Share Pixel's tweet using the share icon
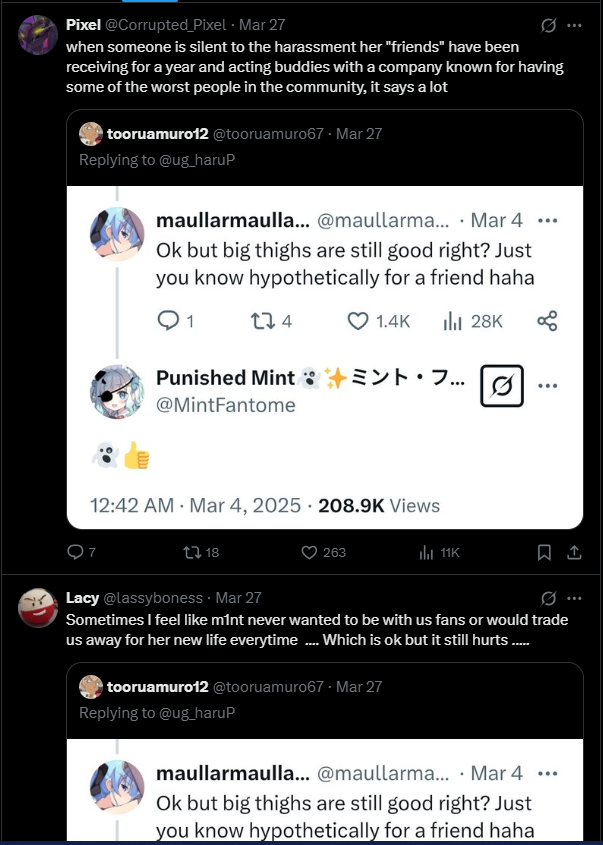 574,552
